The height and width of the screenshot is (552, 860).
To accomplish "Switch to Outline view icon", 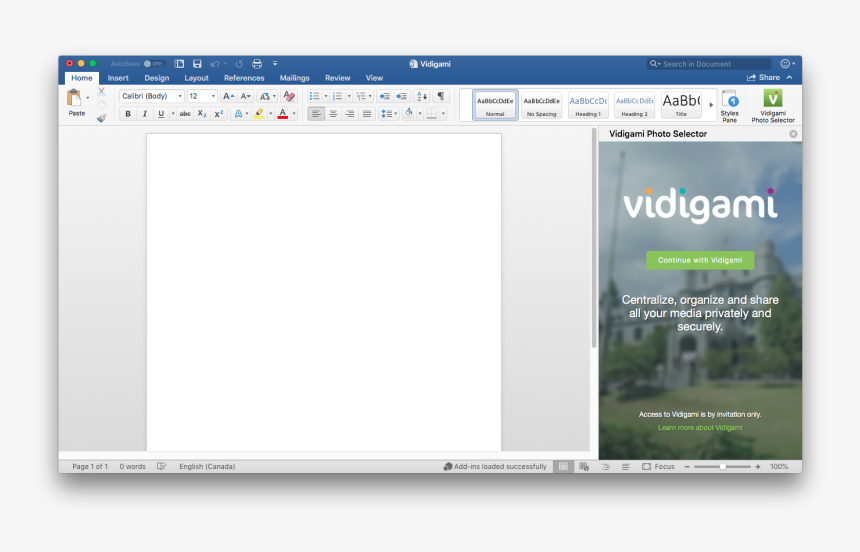I will coord(605,466).
